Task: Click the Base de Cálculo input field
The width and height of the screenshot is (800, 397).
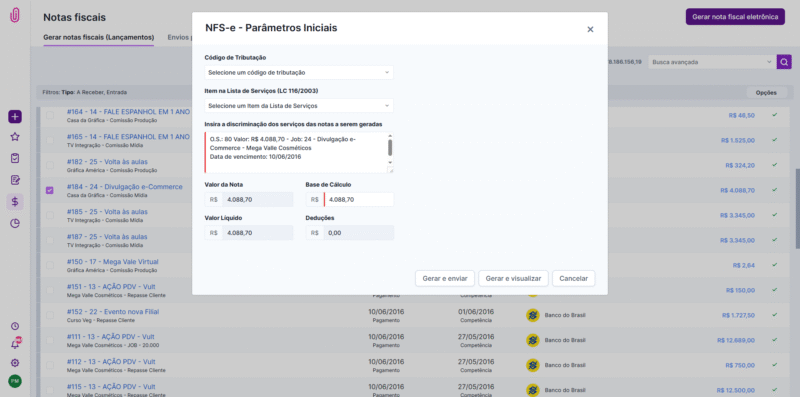Action: click(359, 200)
